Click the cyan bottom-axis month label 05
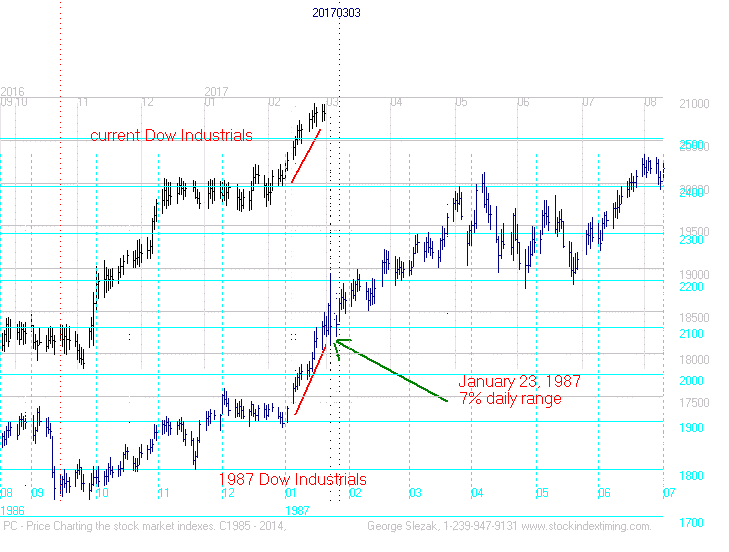Viewport: 729px width, 552px height. point(542,492)
